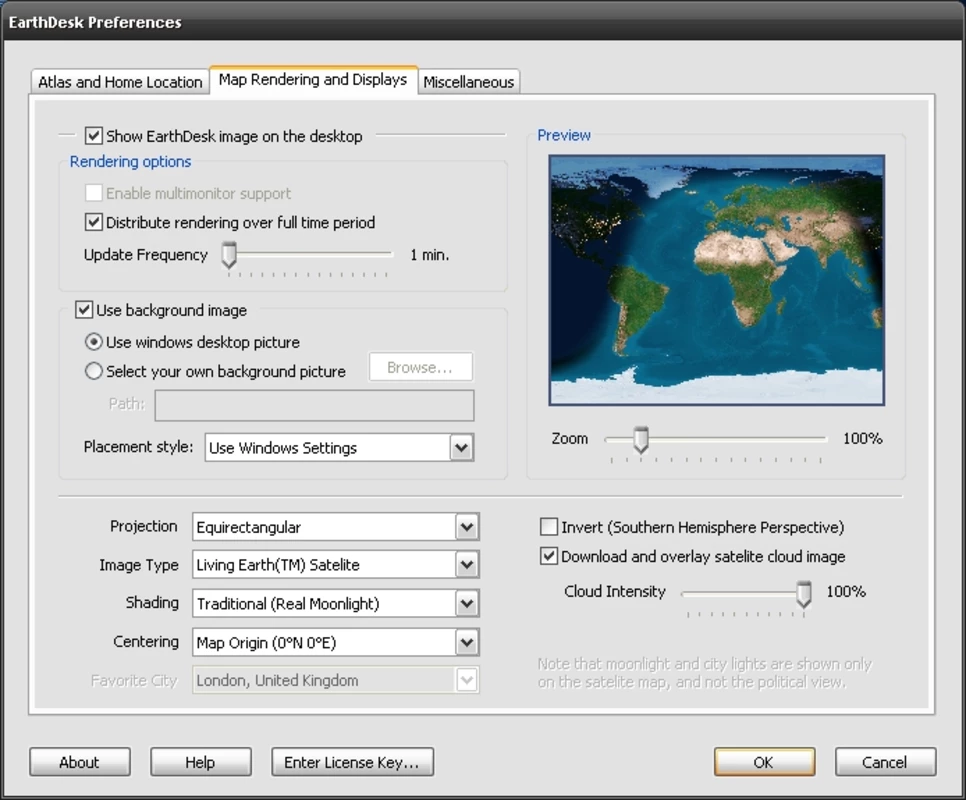Enable Invert Southern Hemisphere Perspective checkbox
Screen dimensions: 966x800
point(548,527)
